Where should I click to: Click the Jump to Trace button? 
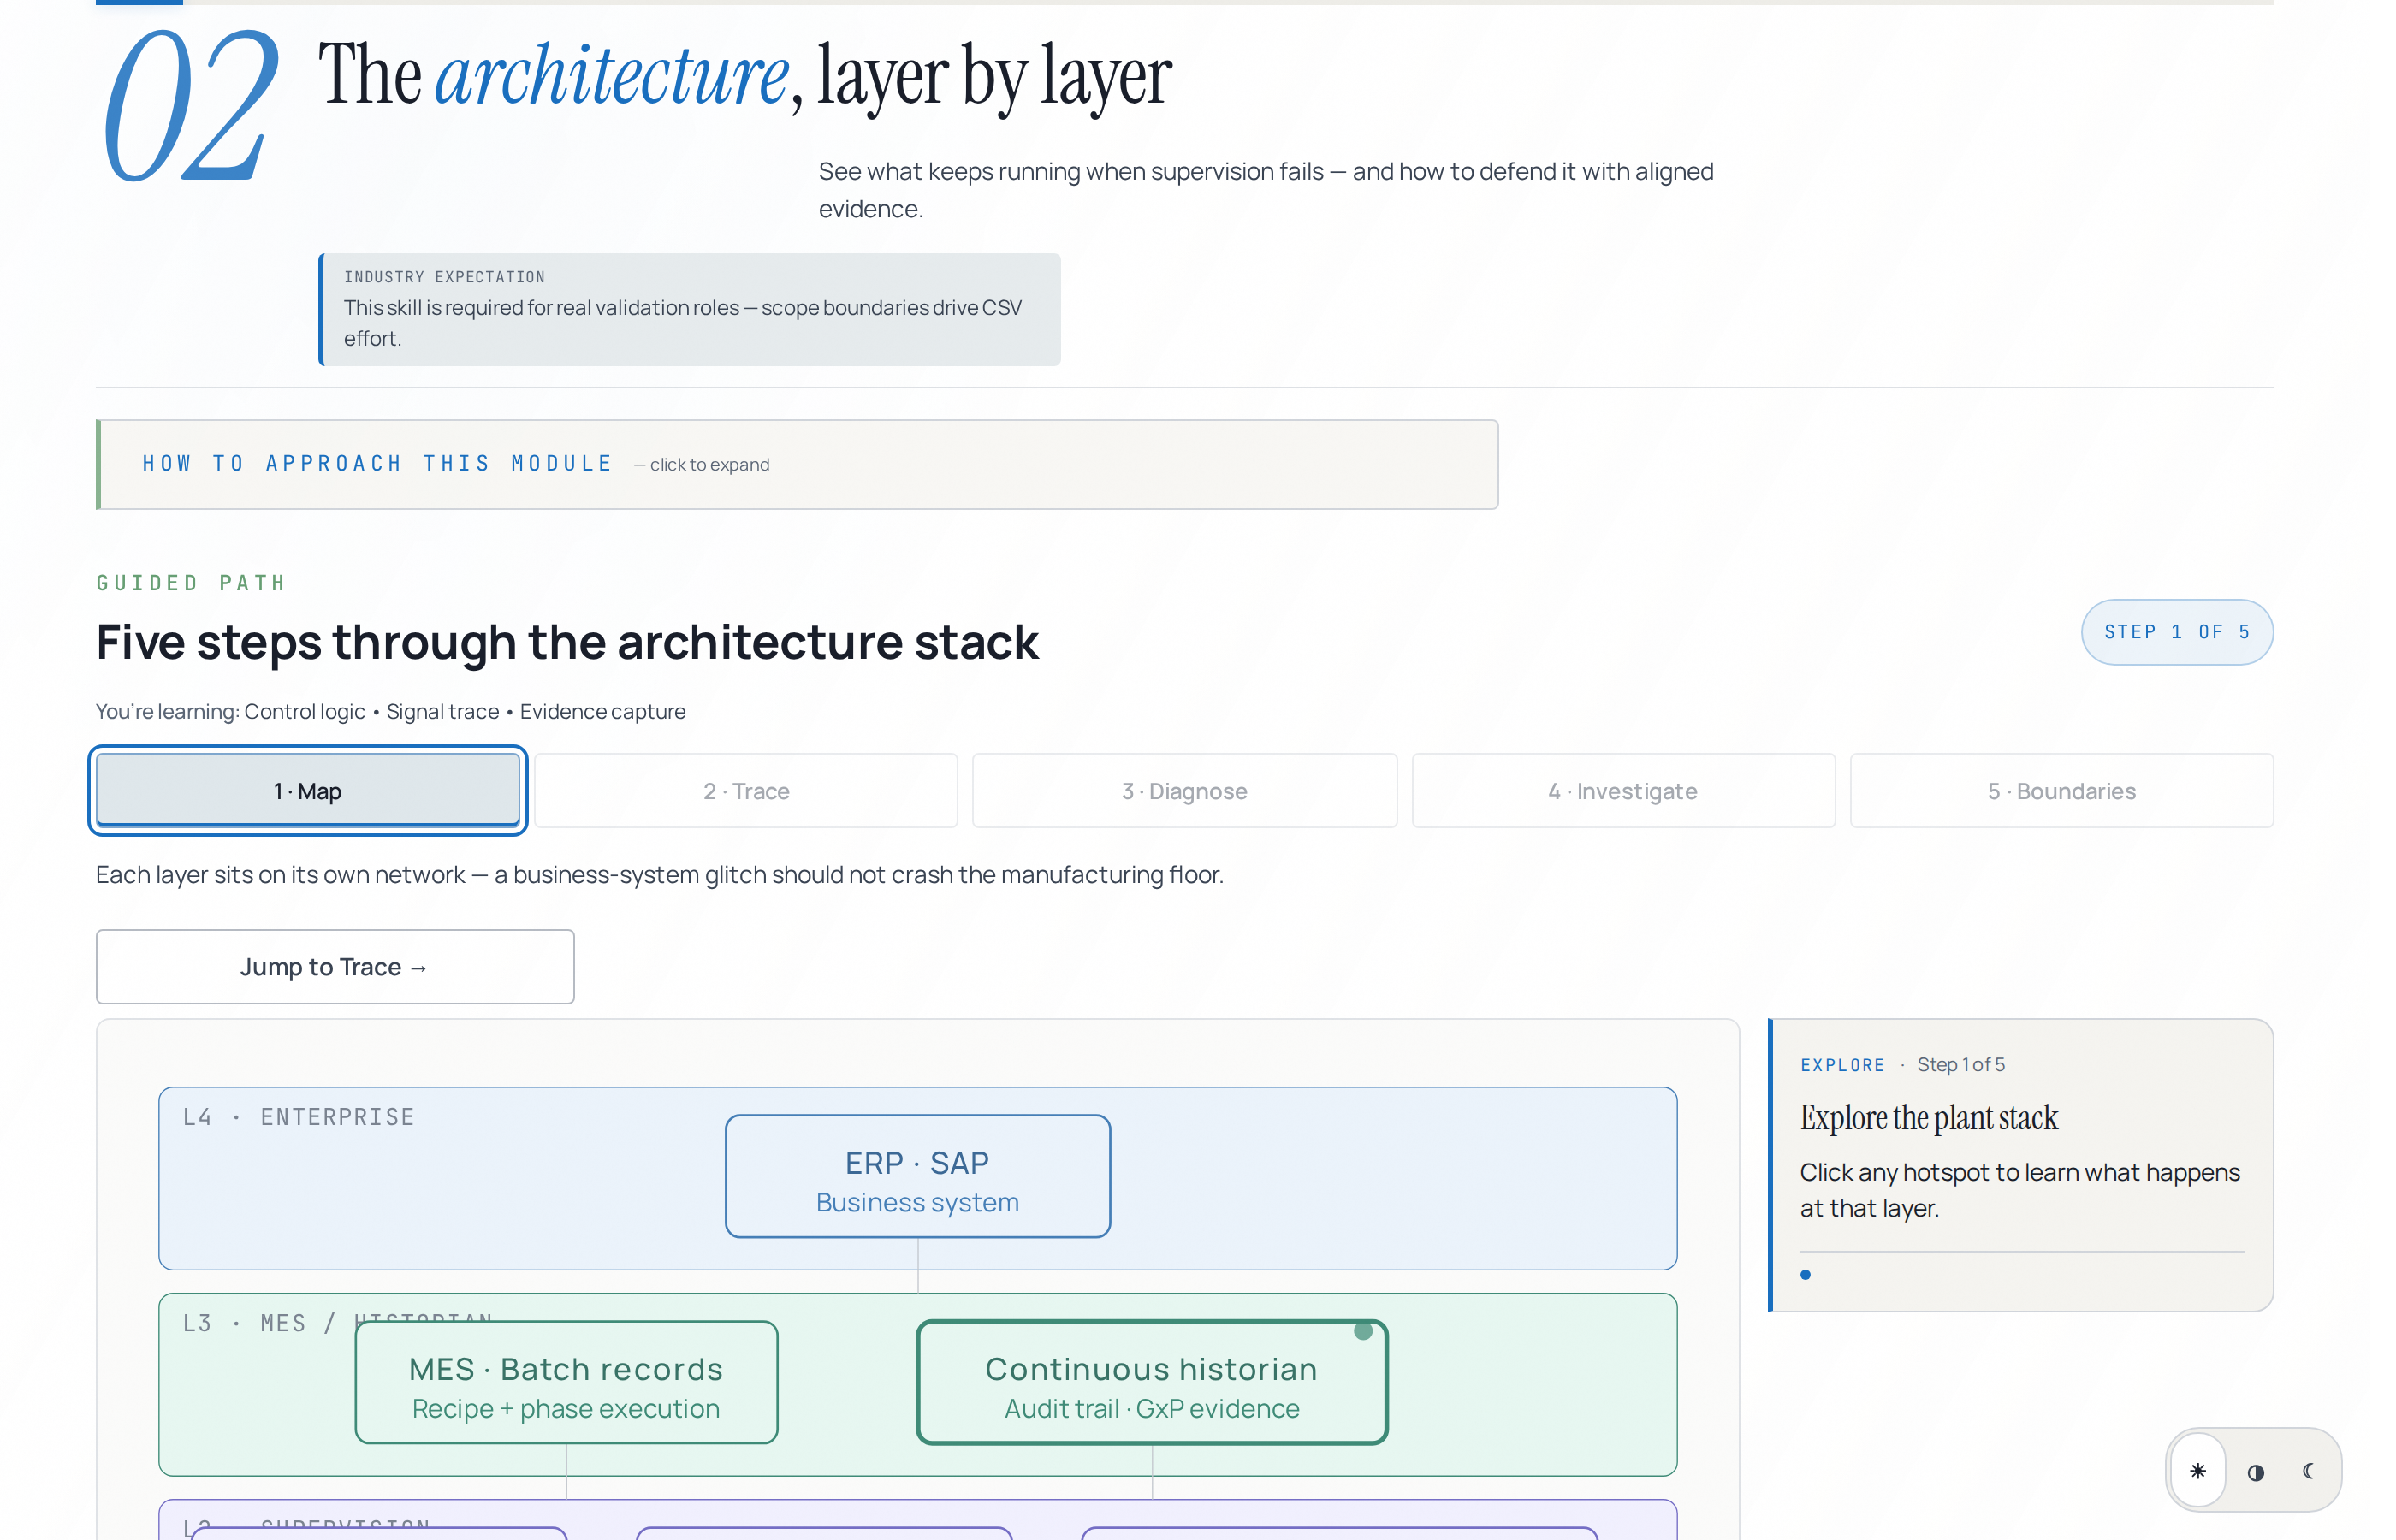point(335,967)
